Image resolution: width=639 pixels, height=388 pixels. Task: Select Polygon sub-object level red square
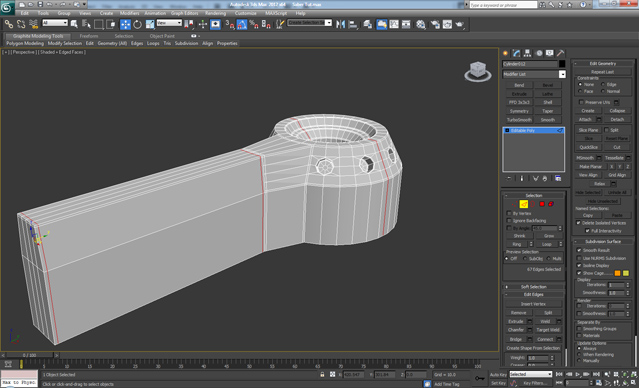pyautogui.click(x=542, y=204)
